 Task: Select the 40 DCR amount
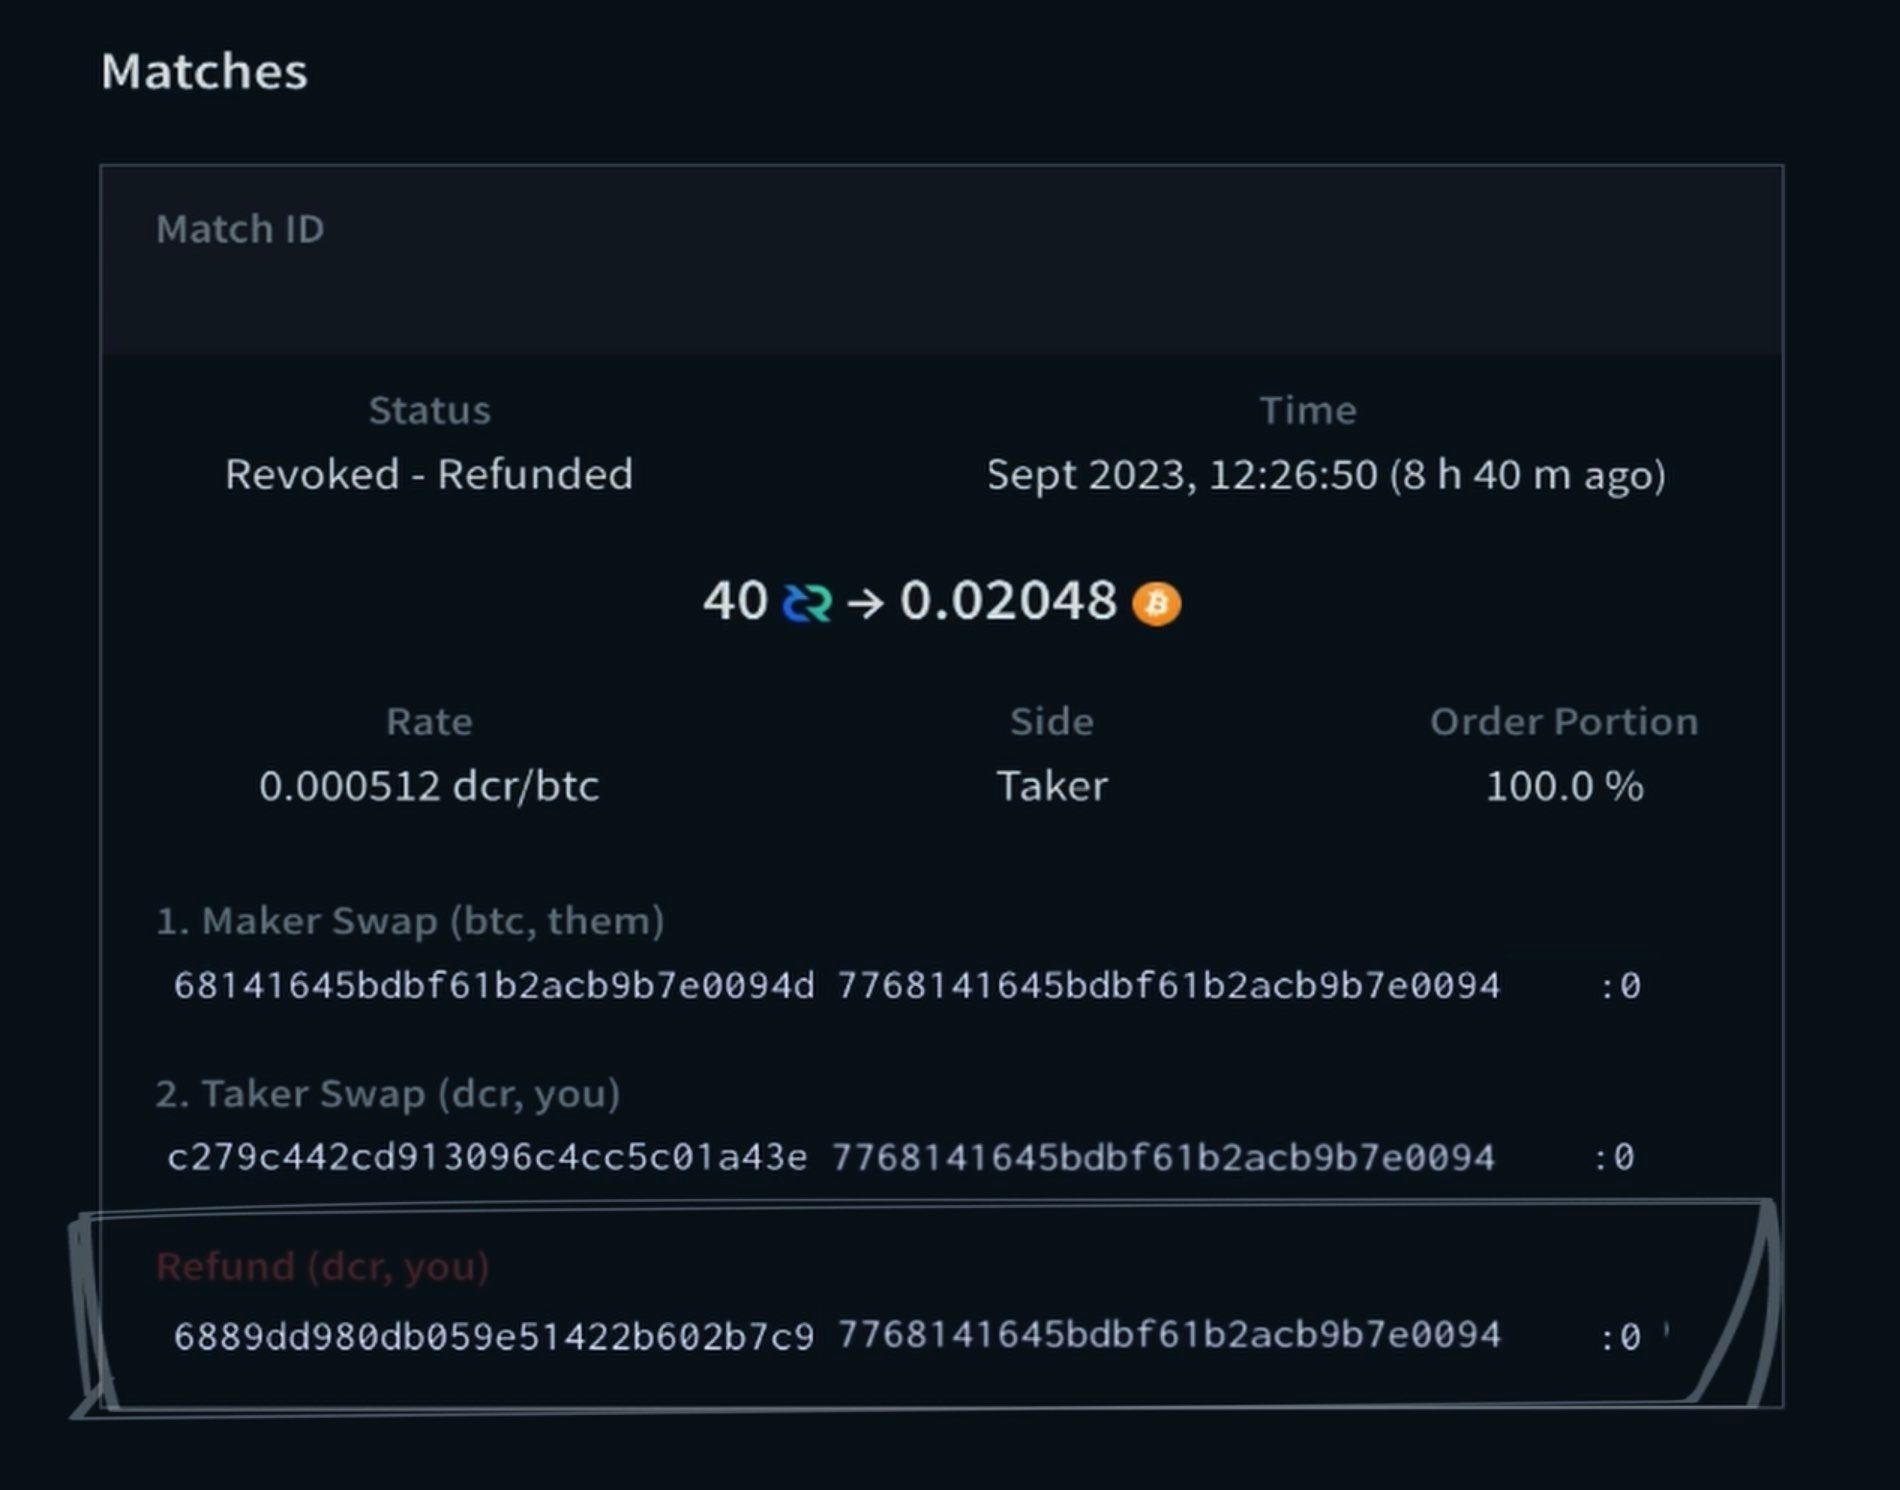point(735,601)
